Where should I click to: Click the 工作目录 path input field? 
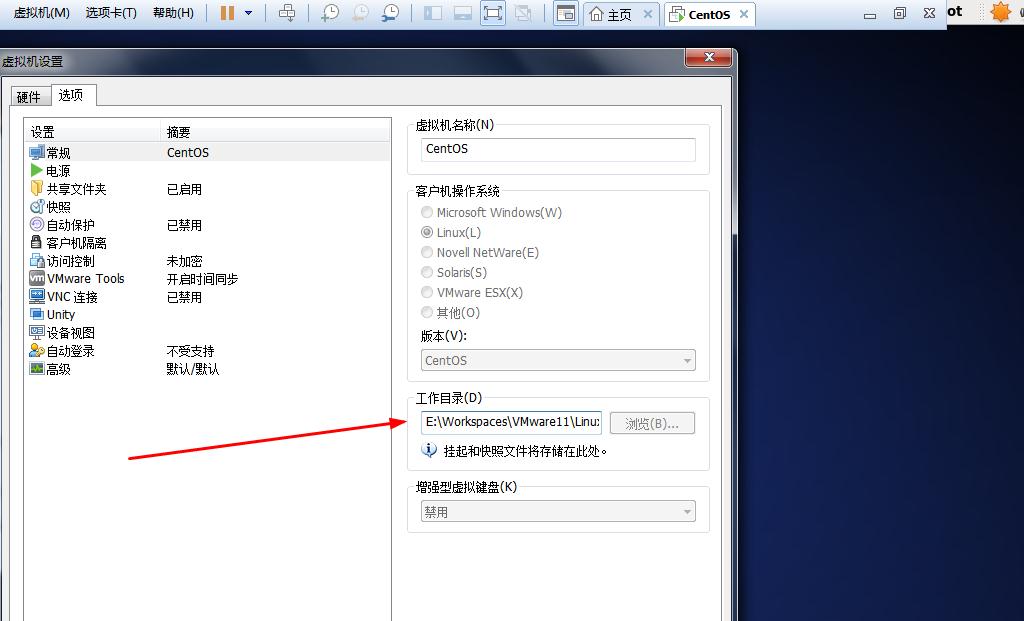pos(511,422)
